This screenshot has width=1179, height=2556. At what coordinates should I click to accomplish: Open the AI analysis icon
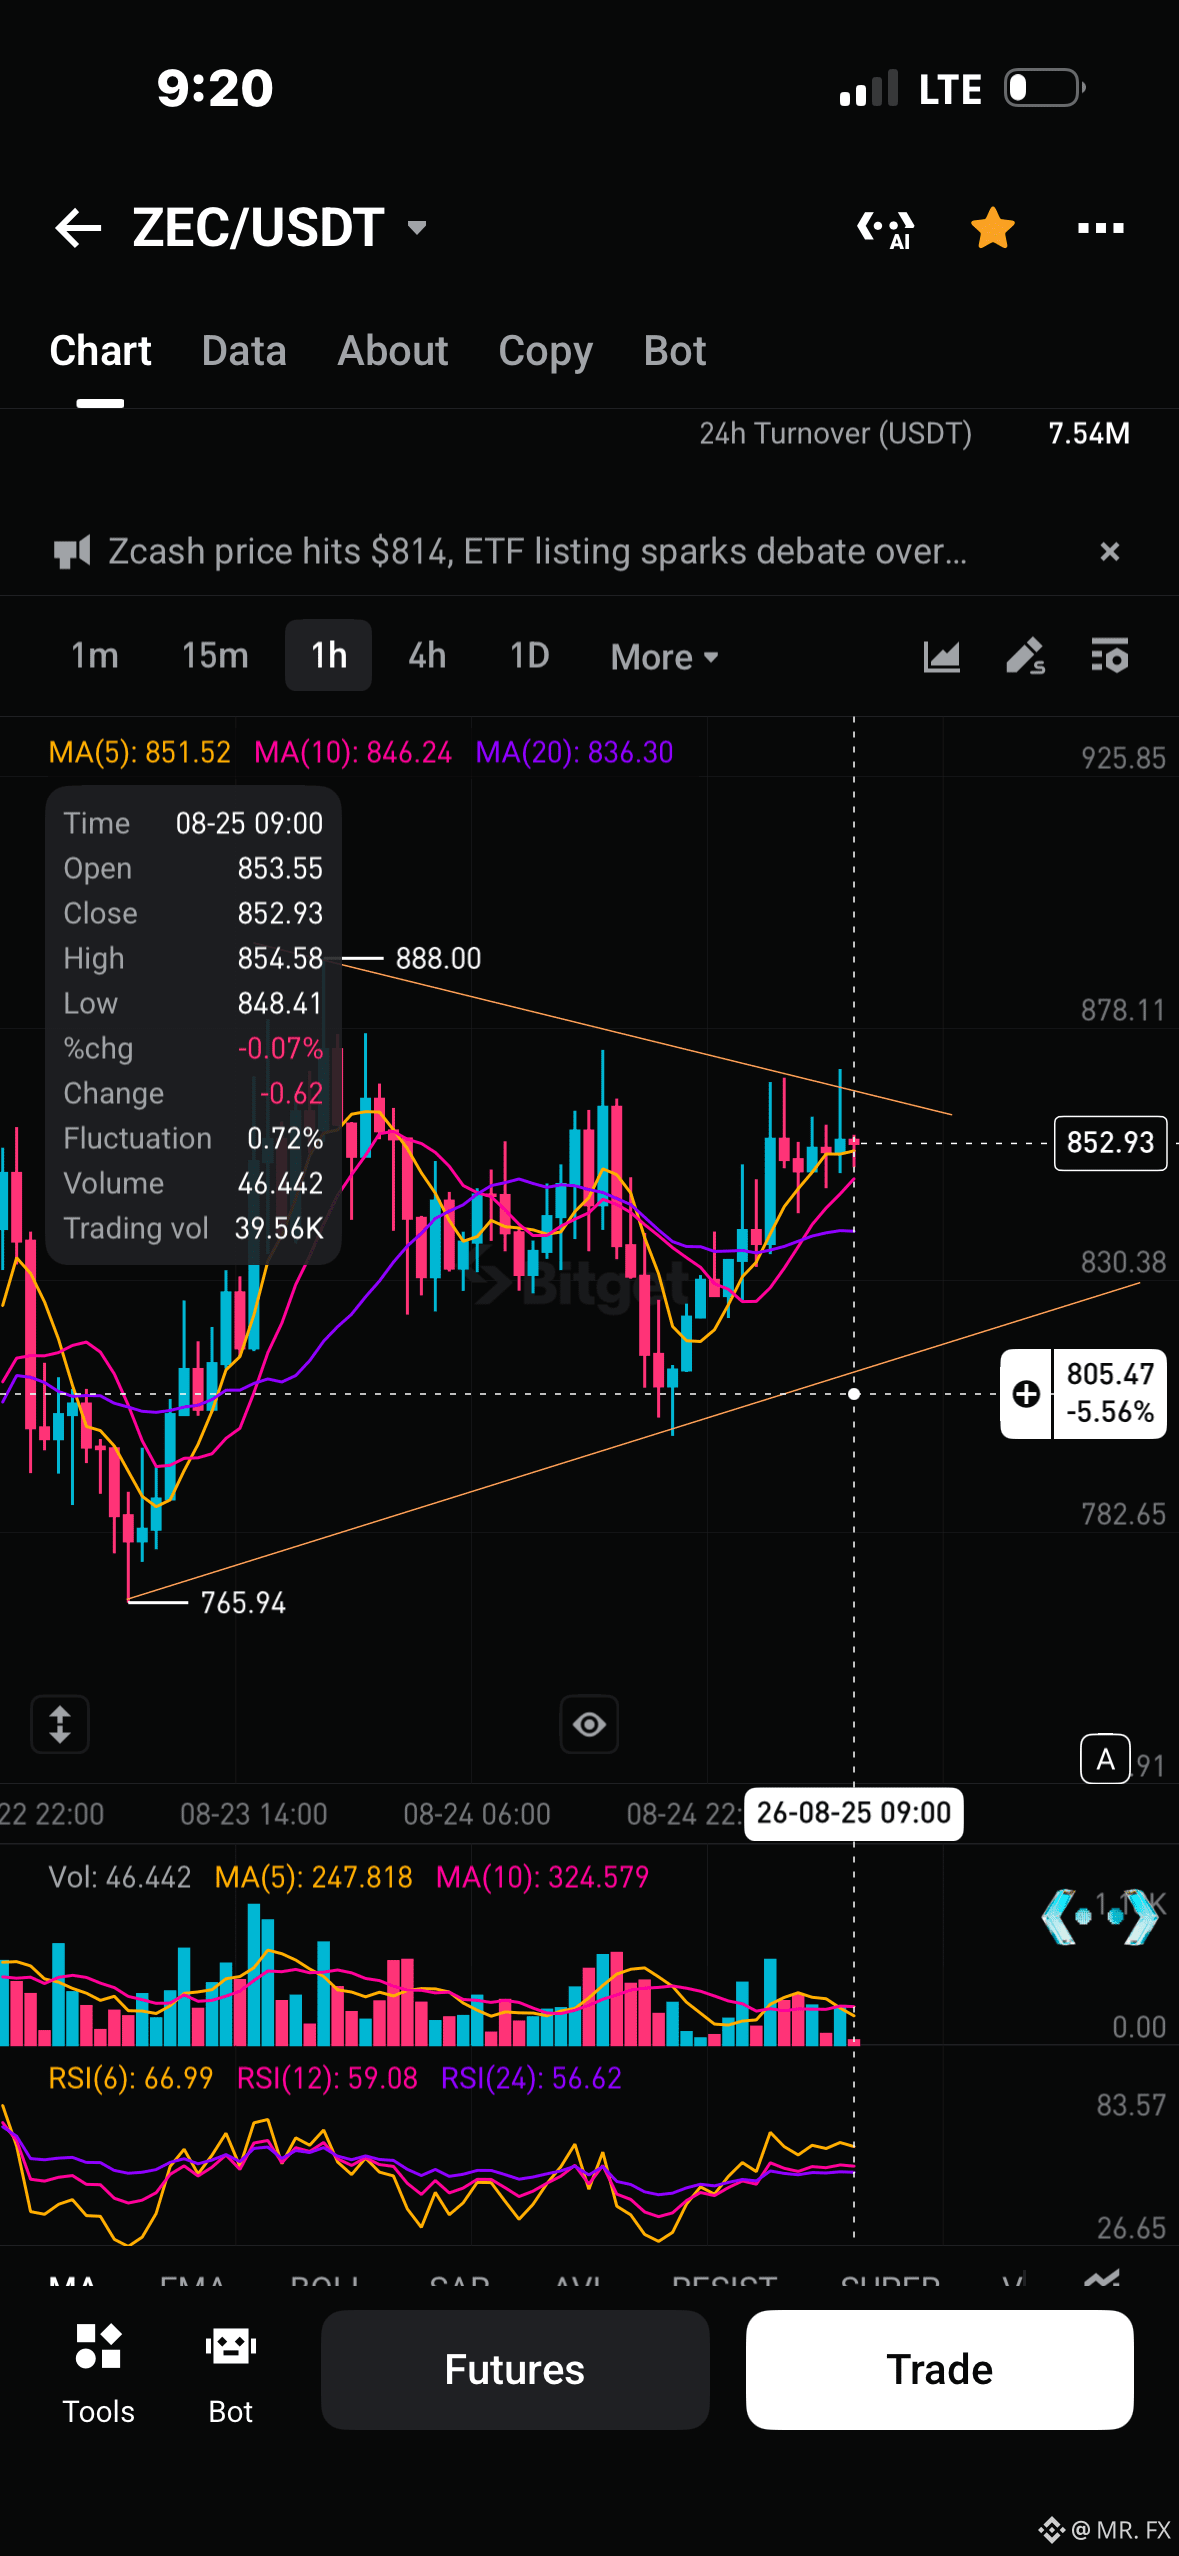(886, 229)
